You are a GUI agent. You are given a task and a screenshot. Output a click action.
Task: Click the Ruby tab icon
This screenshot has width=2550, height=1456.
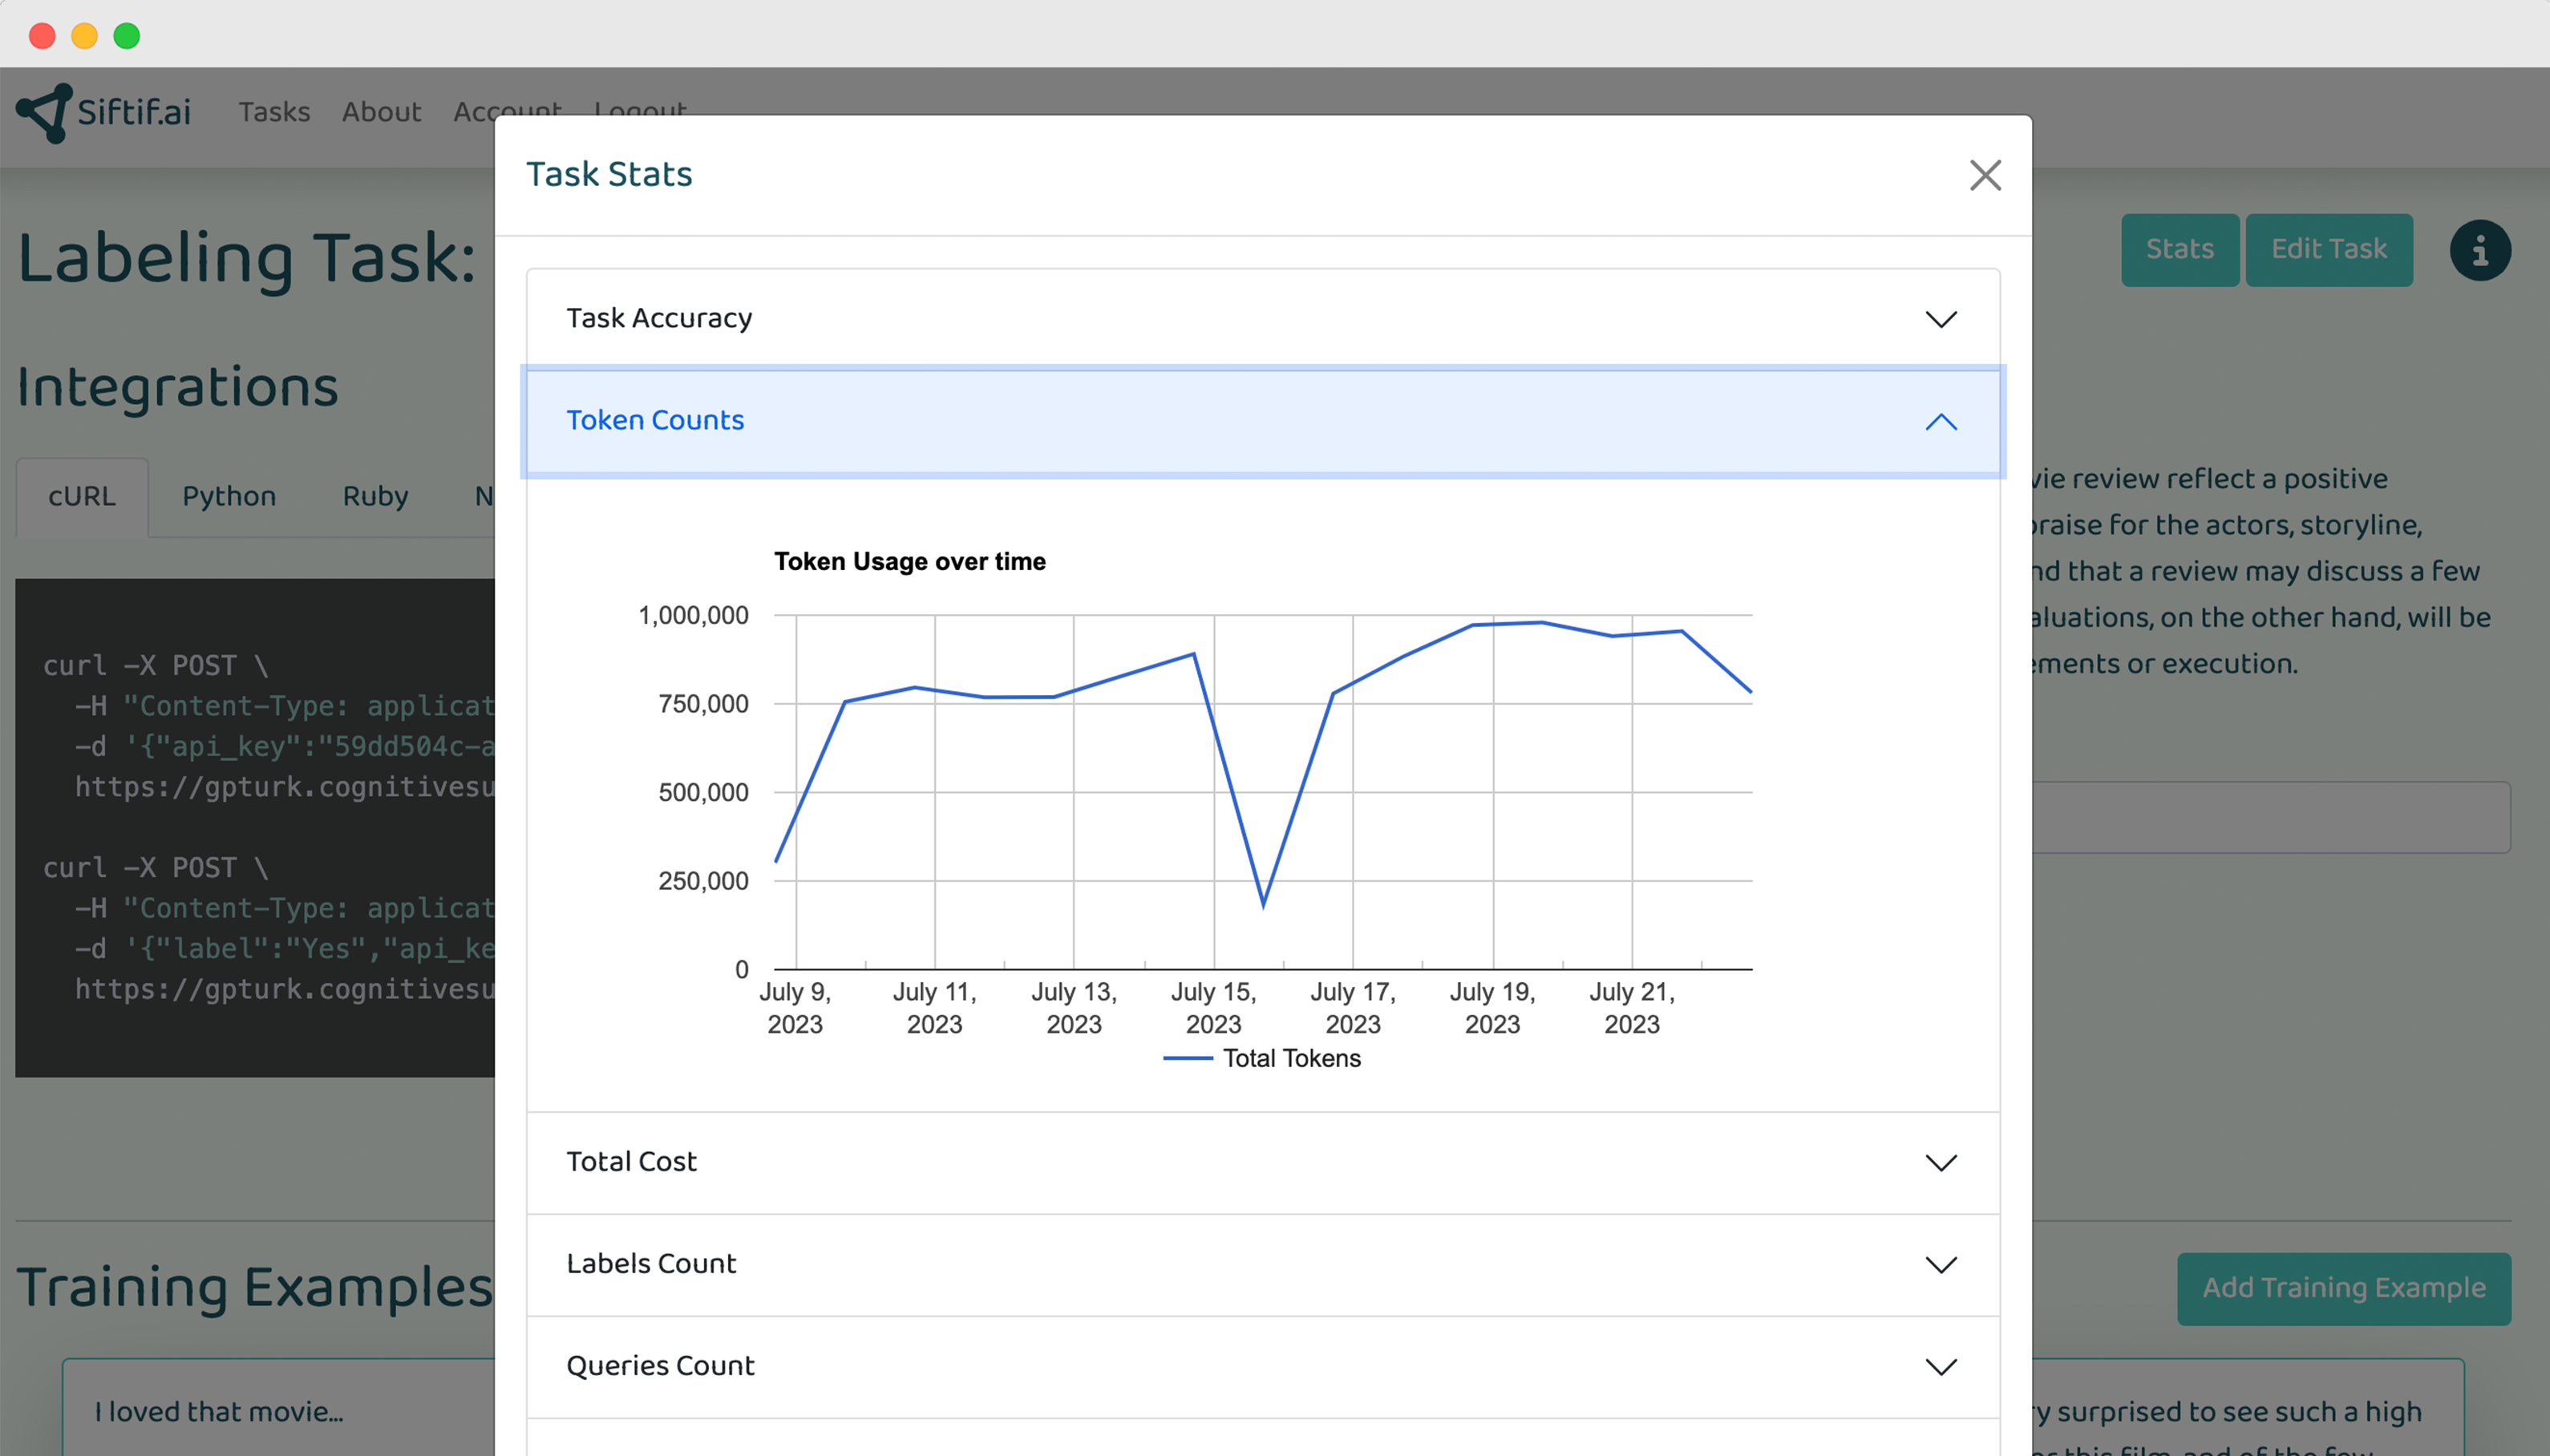tap(374, 494)
